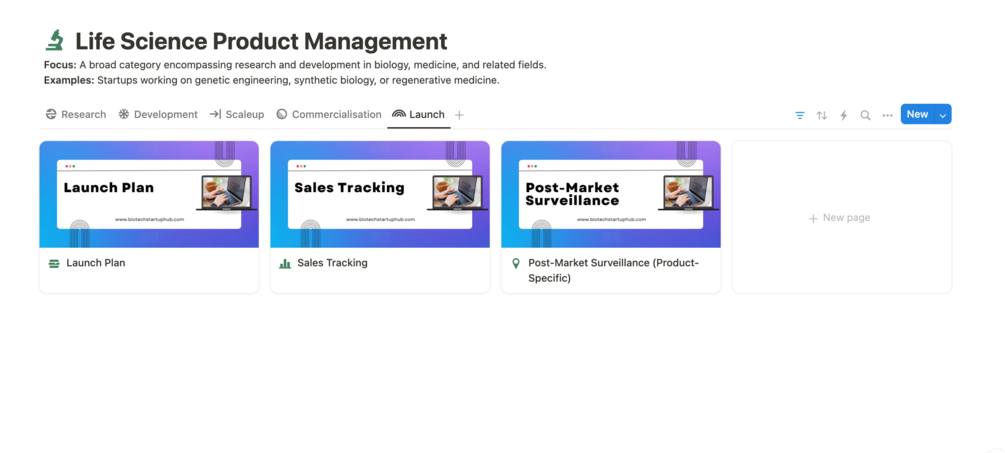Viewport: 1005px width, 453px height.
Task: Click the Launch Plan card's page icon
Action: (x=54, y=263)
